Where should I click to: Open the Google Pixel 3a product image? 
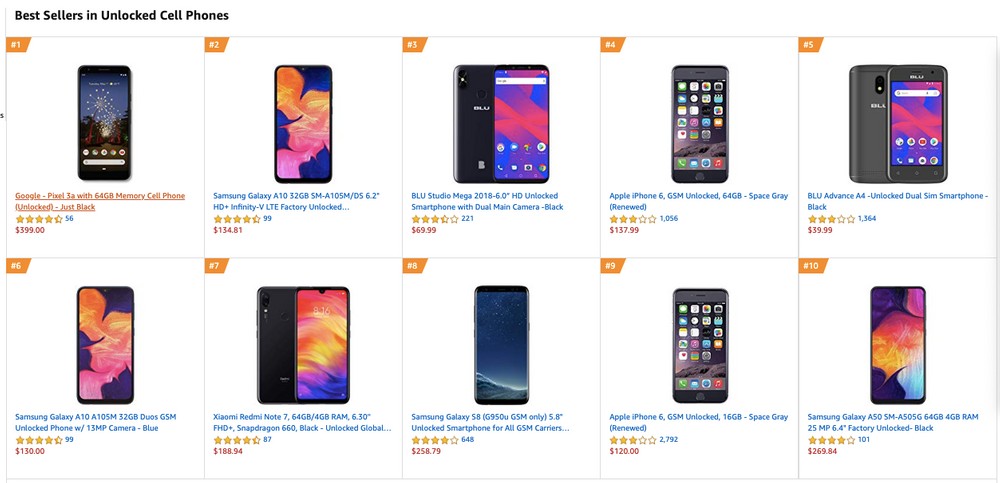[104, 122]
